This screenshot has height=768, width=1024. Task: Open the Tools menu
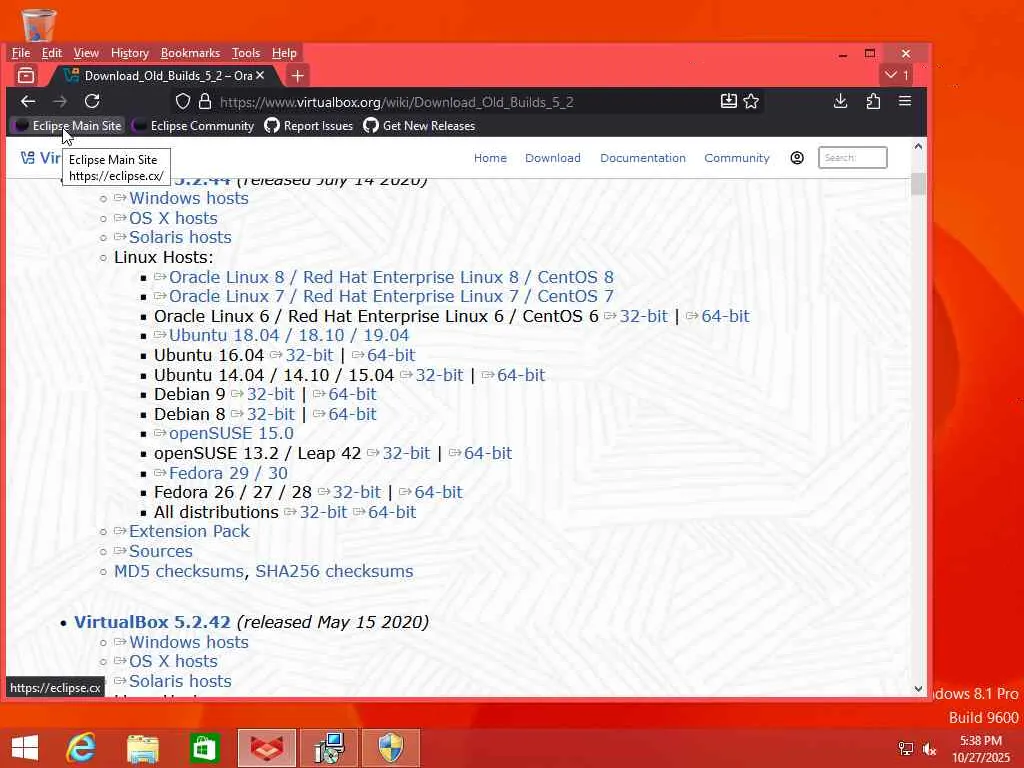(x=246, y=53)
